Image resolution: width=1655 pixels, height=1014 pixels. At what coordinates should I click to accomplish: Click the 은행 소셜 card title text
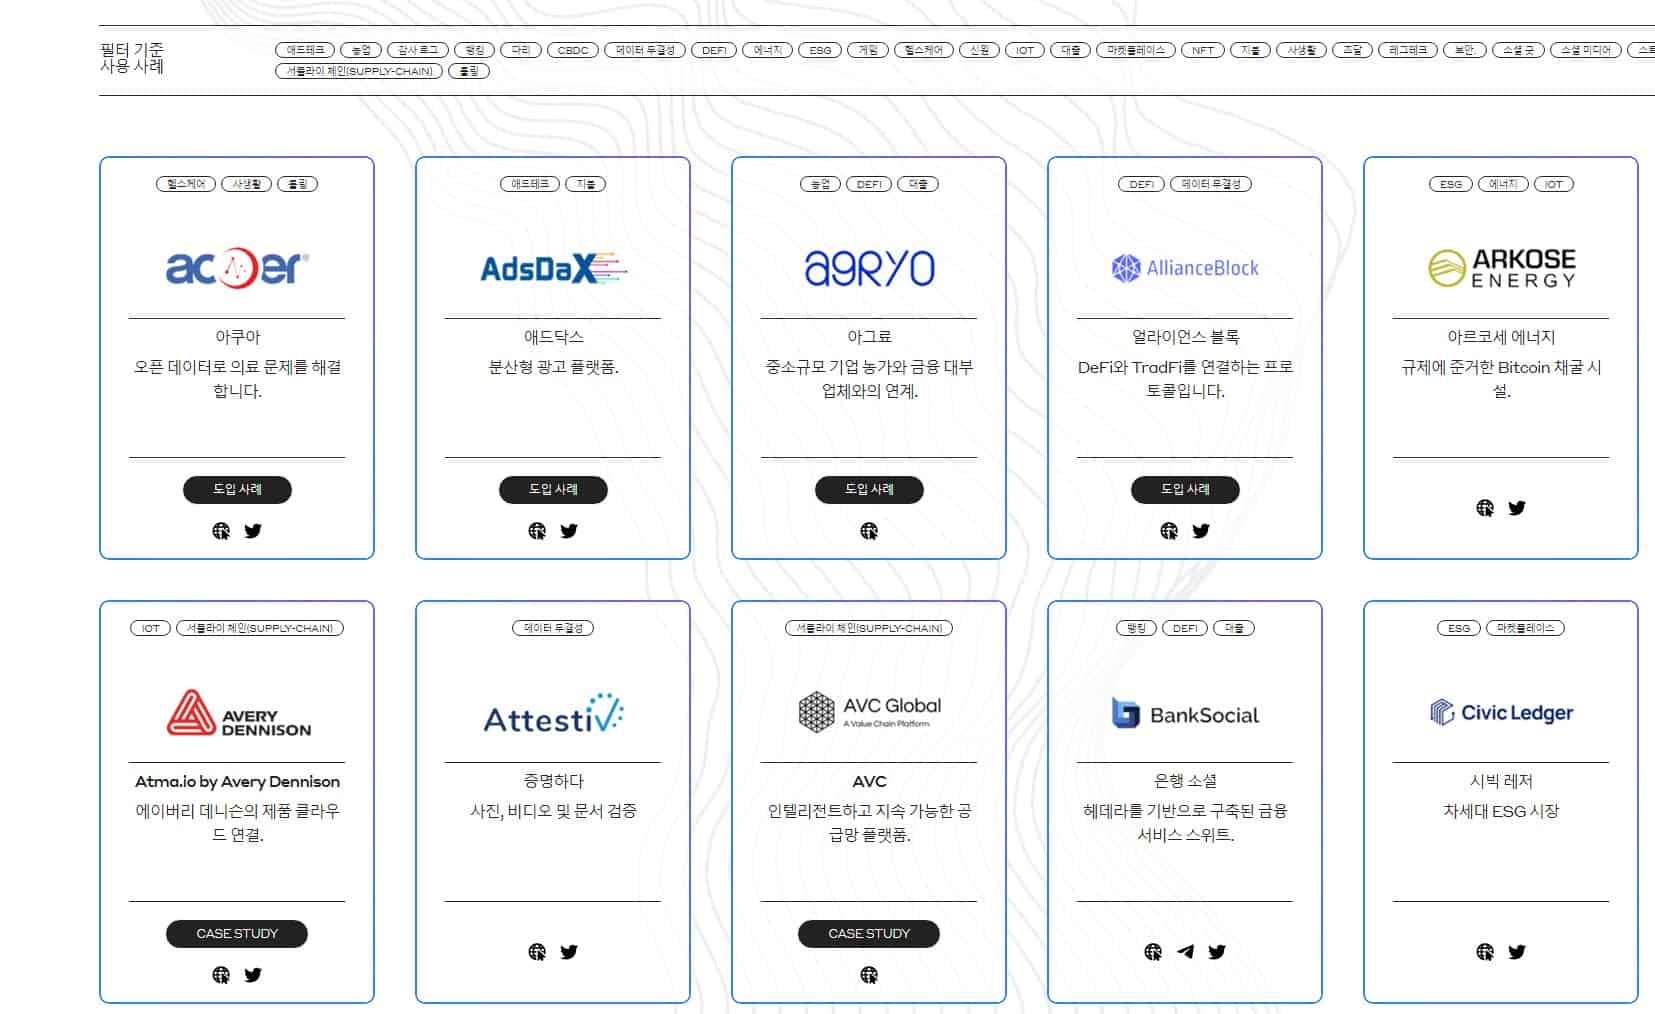(x=1185, y=781)
